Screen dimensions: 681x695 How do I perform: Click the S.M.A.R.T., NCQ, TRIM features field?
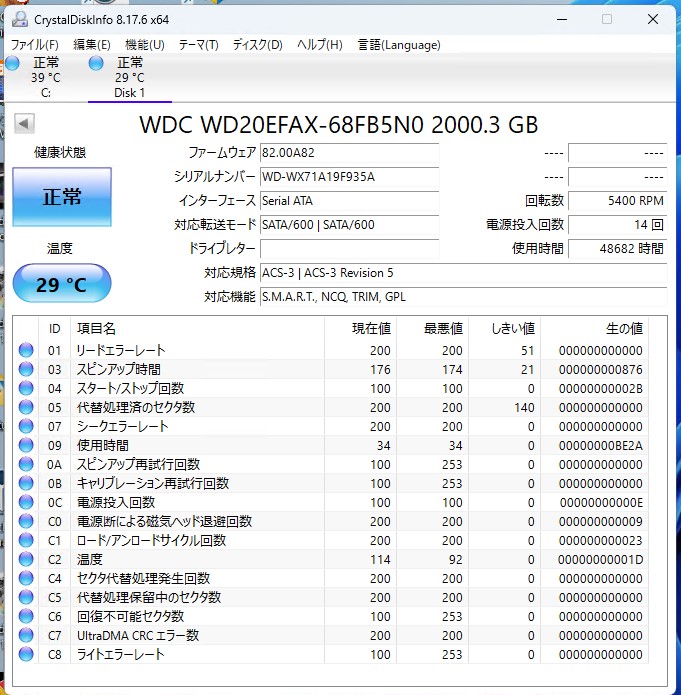click(463, 297)
